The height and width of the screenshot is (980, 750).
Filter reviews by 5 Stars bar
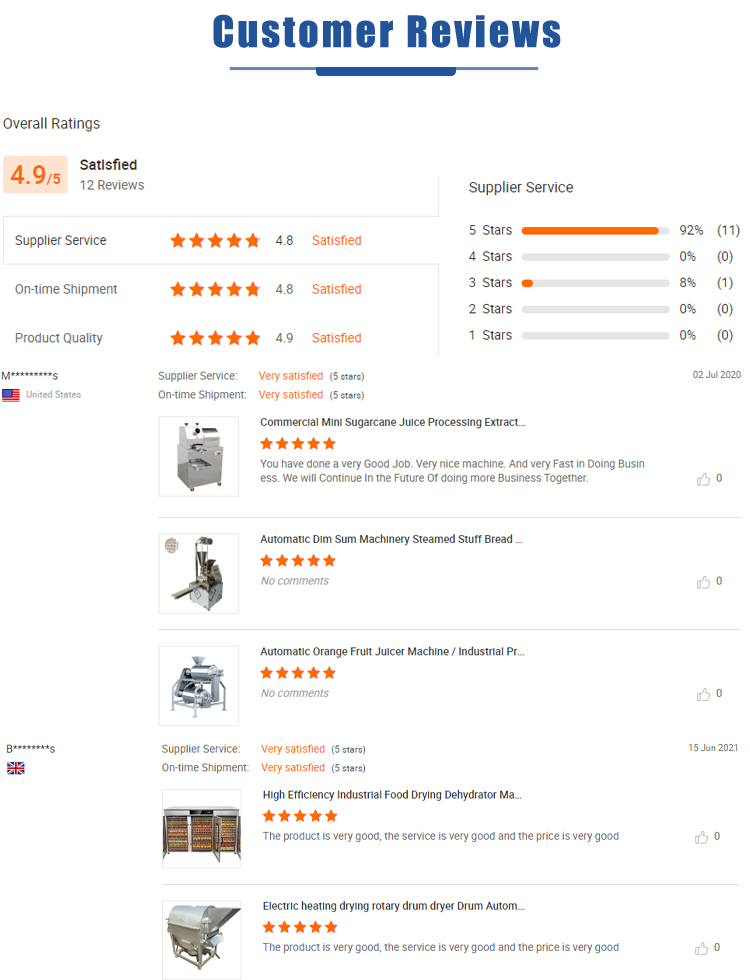[x=595, y=231]
